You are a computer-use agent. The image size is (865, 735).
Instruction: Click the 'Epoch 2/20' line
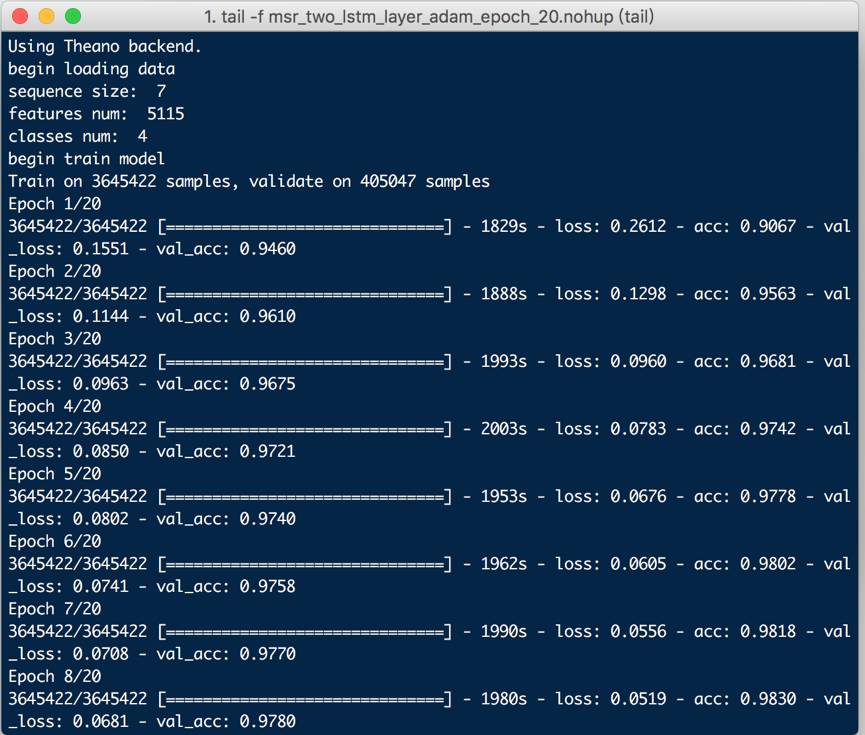coord(55,271)
